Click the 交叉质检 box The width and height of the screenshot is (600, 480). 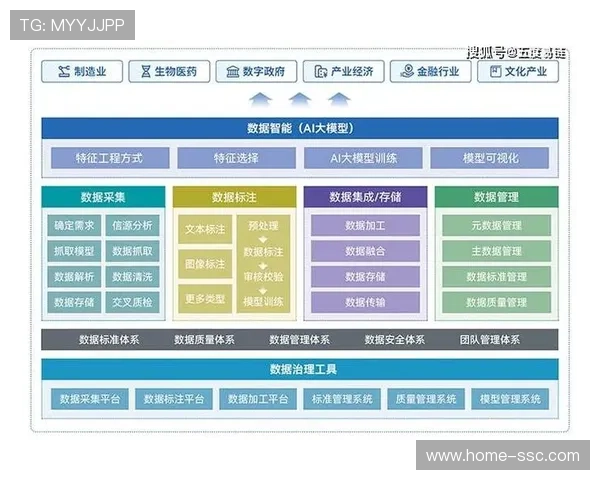(132, 302)
